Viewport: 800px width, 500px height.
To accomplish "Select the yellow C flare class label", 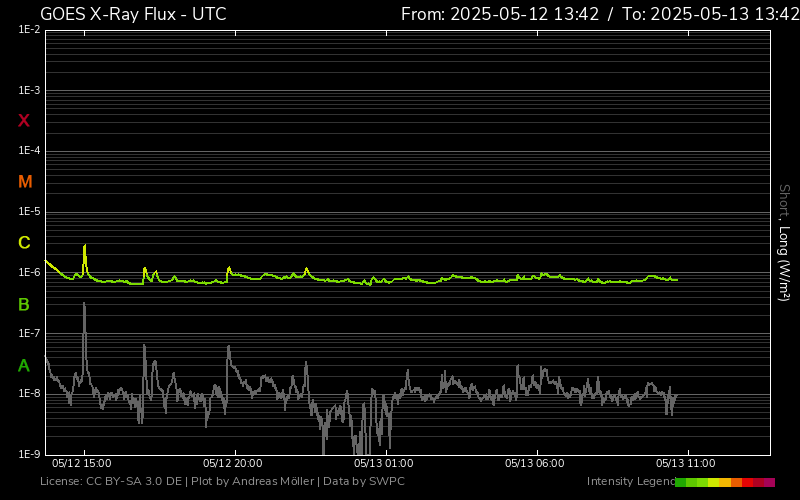I will coord(24,243).
